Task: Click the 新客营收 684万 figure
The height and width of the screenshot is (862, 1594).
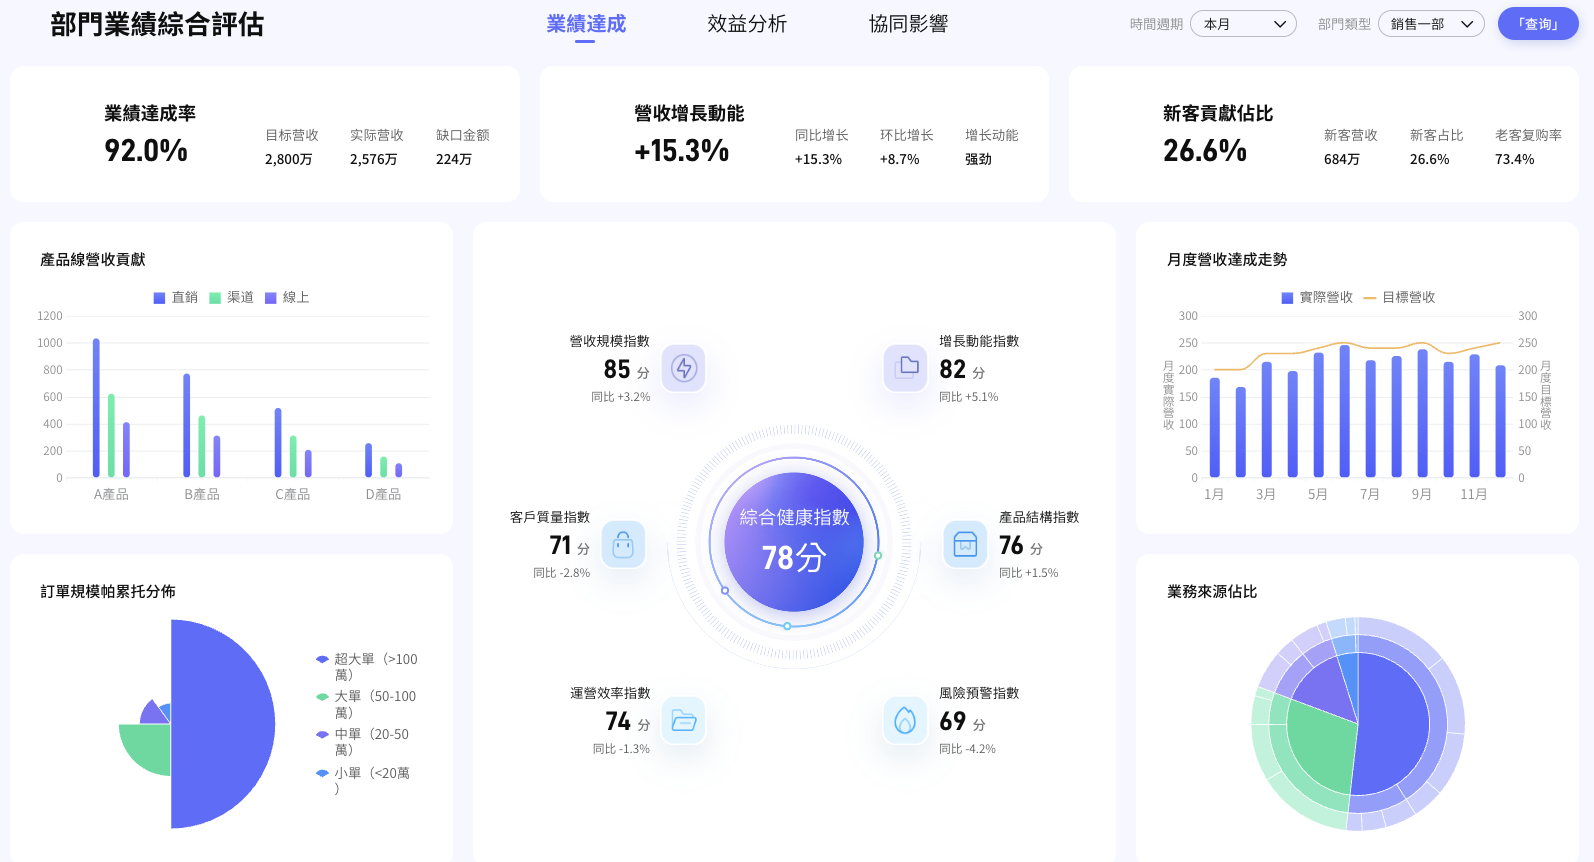Action: click(1342, 159)
